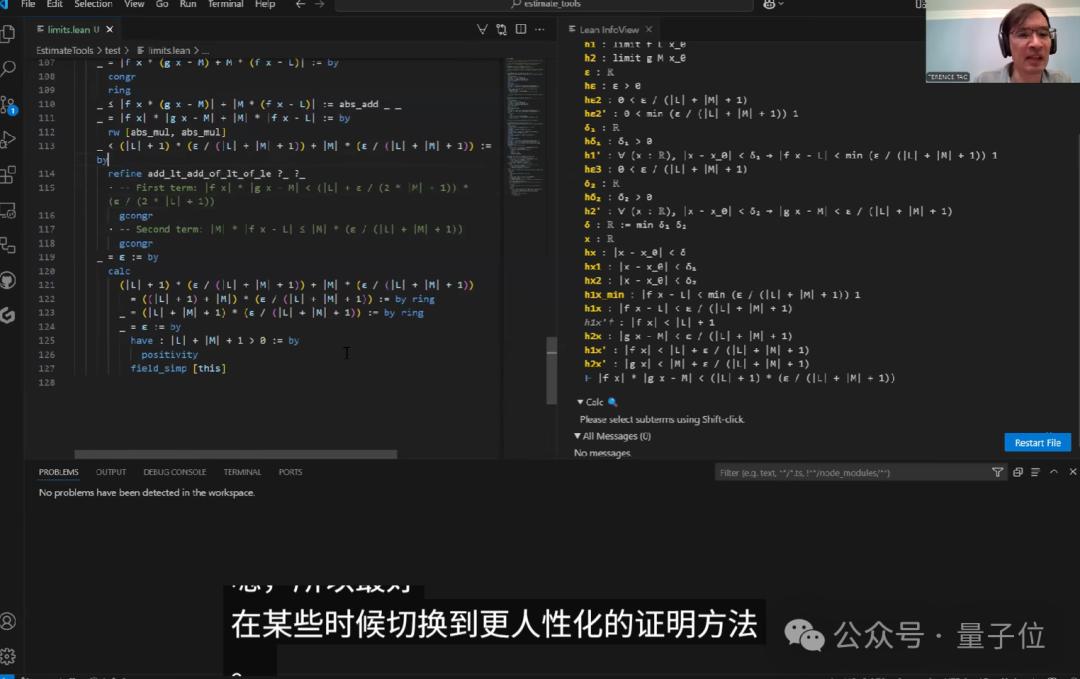Open the Run and Debug sidebar

click(10, 140)
